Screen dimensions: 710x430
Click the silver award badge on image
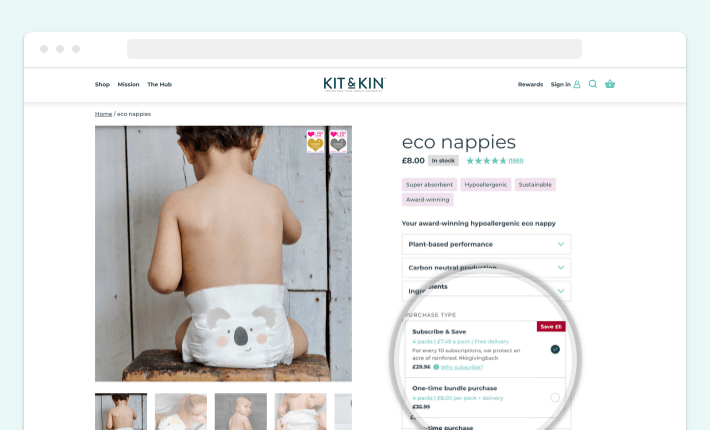click(338, 141)
